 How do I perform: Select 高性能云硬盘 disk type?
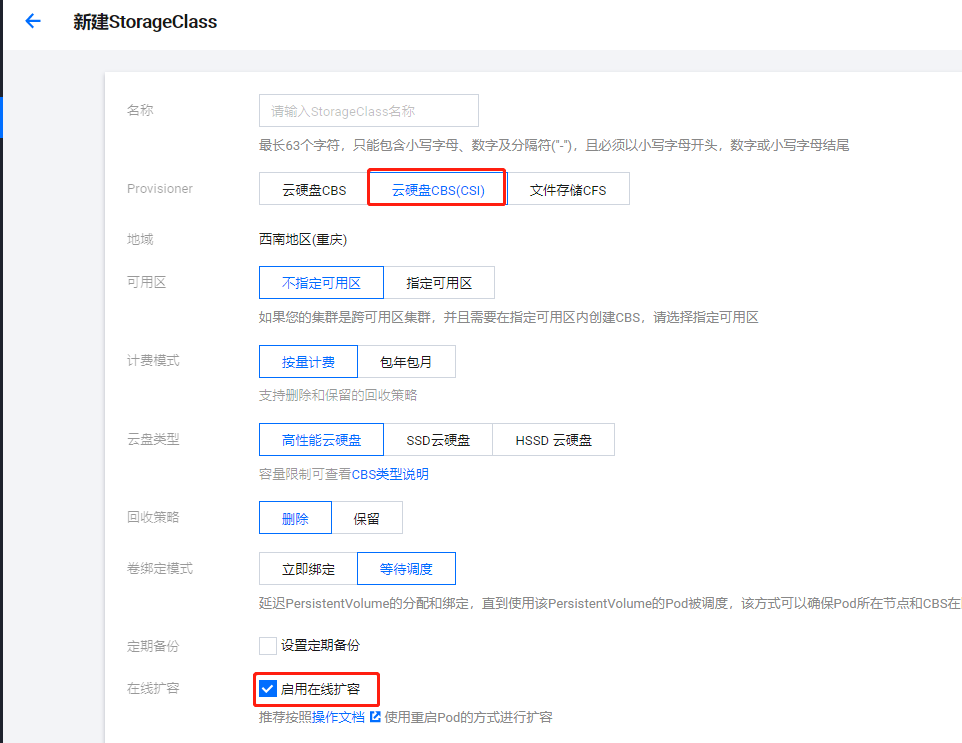[320, 440]
